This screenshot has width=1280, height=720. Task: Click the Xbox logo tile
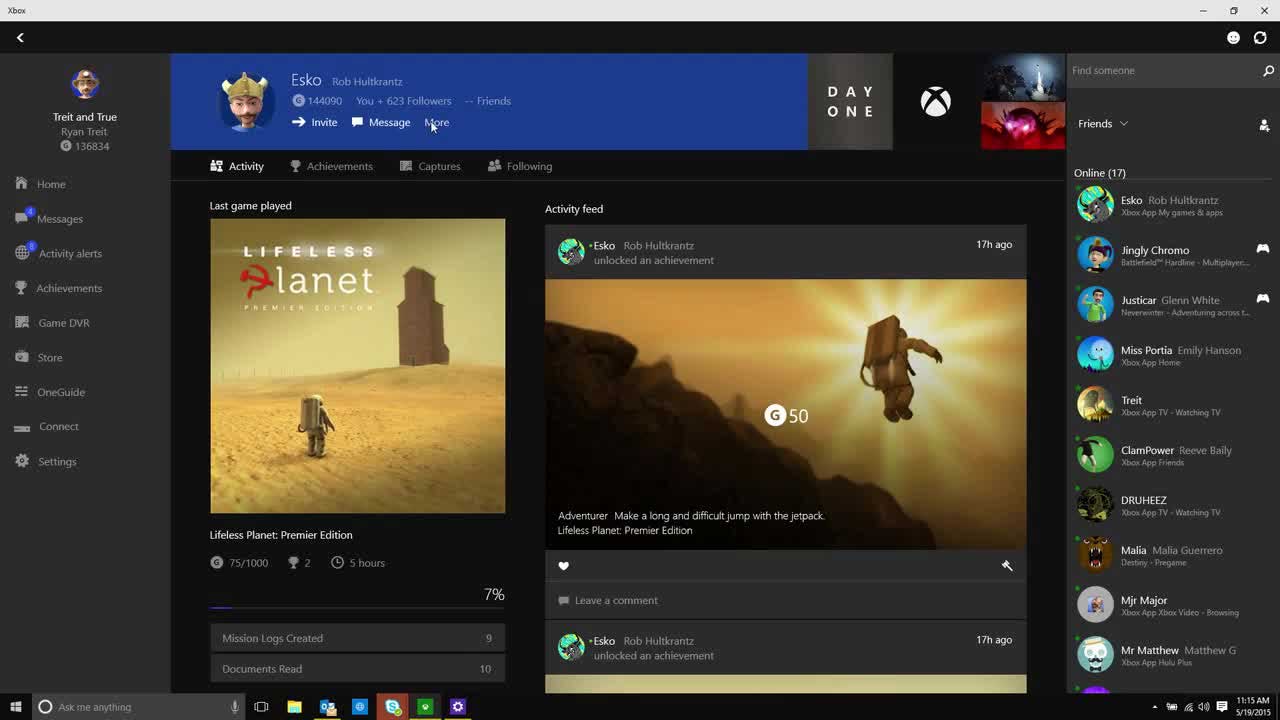point(936,101)
